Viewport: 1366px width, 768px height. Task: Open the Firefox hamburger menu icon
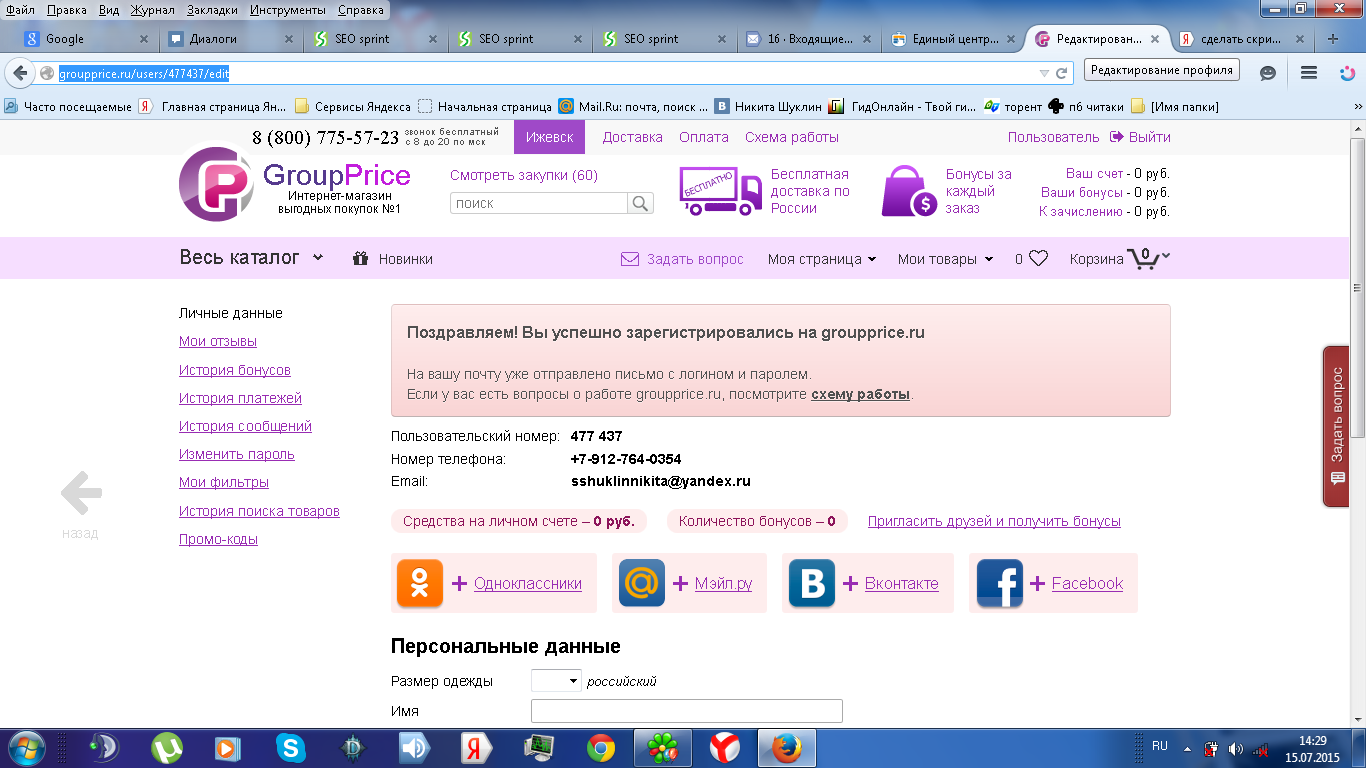pyautogui.click(x=1308, y=73)
